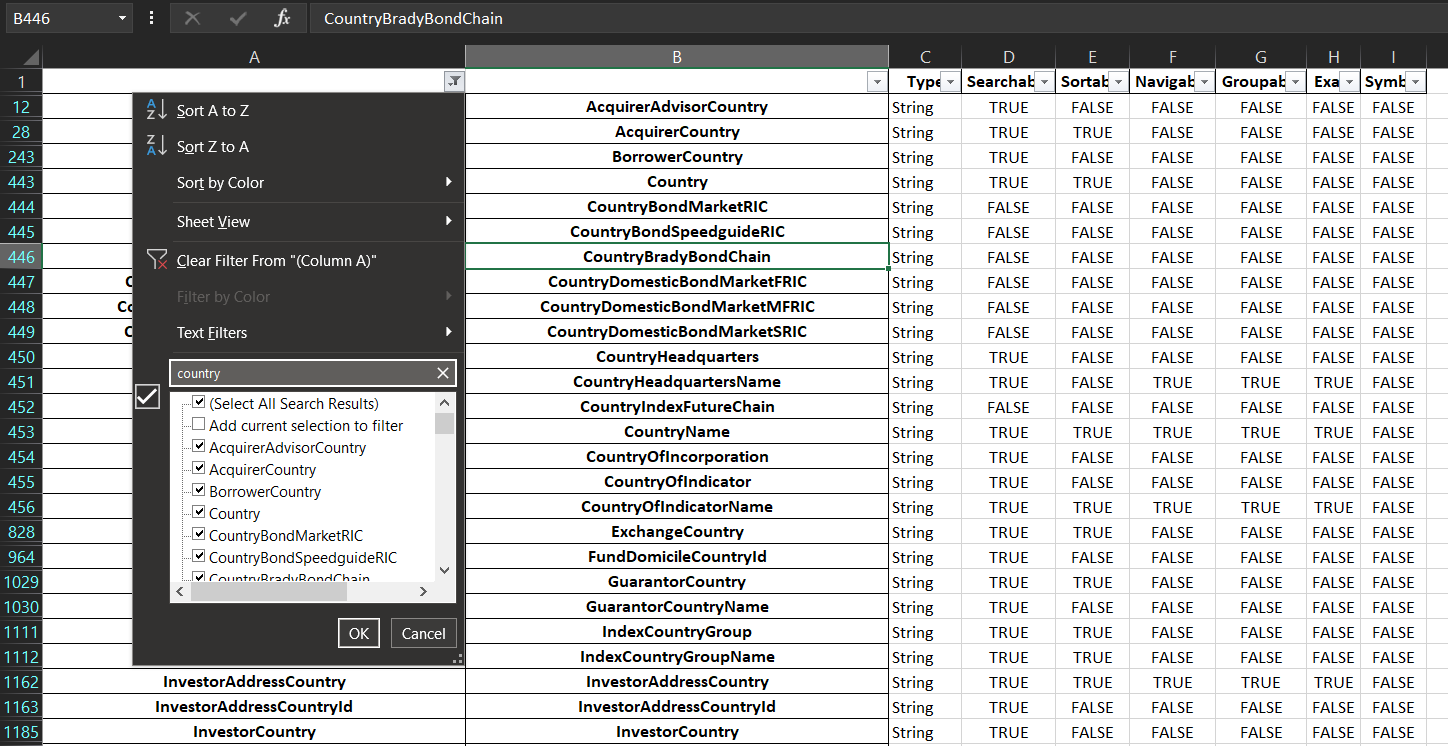Open Exact column filter dropdown
This screenshot has height=746, width=1448.
(x=1349, y=82)
